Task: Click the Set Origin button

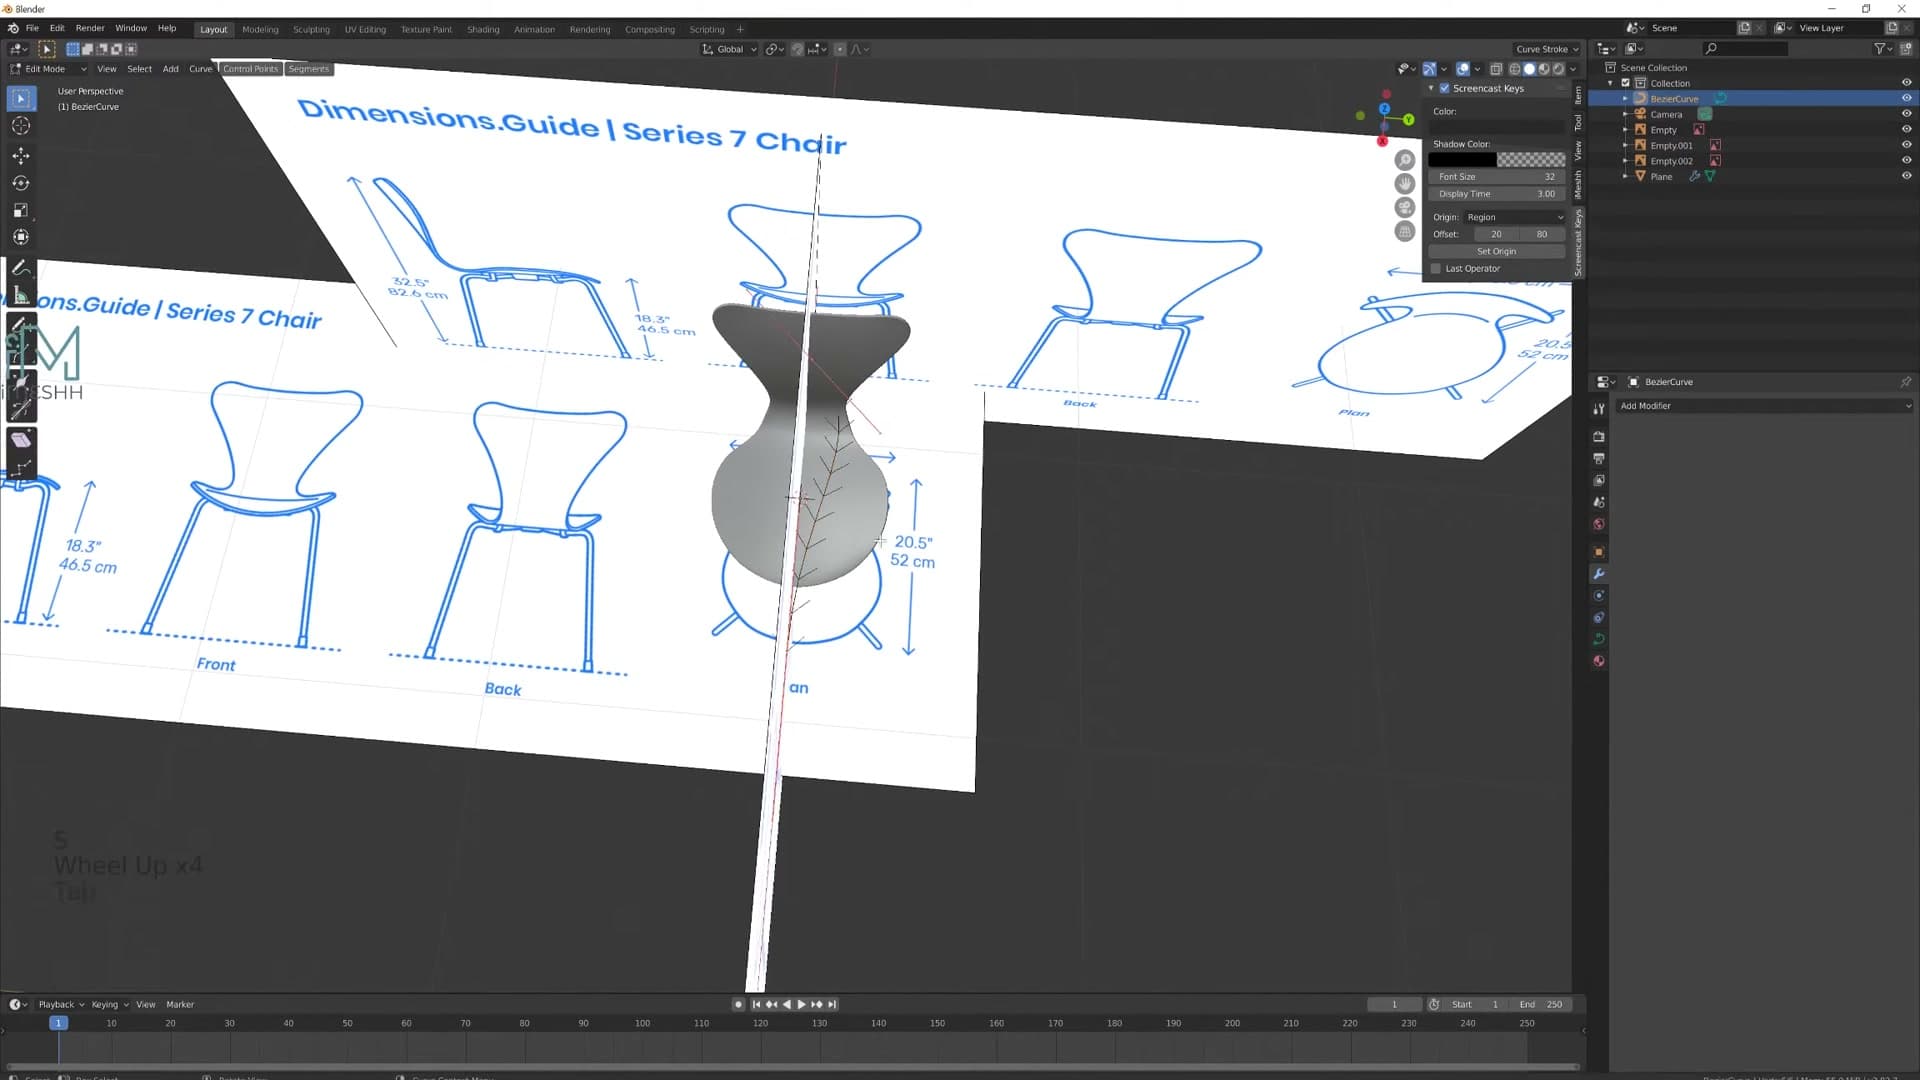Action: point(1496,251)
